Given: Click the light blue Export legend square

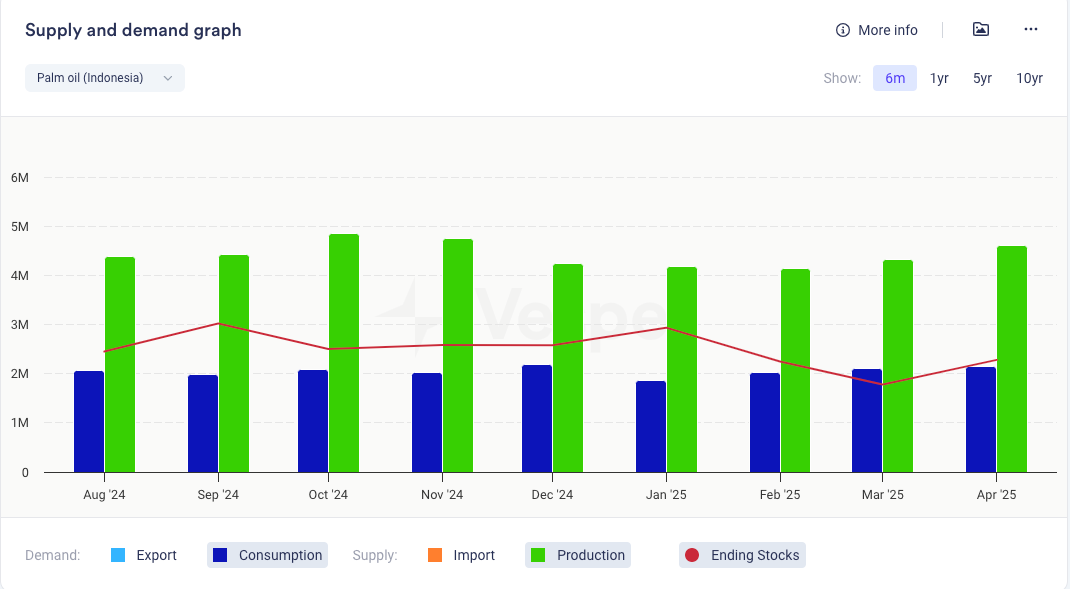Looking at the screenshot, I should pyautogui.click(x=119, y=555).
